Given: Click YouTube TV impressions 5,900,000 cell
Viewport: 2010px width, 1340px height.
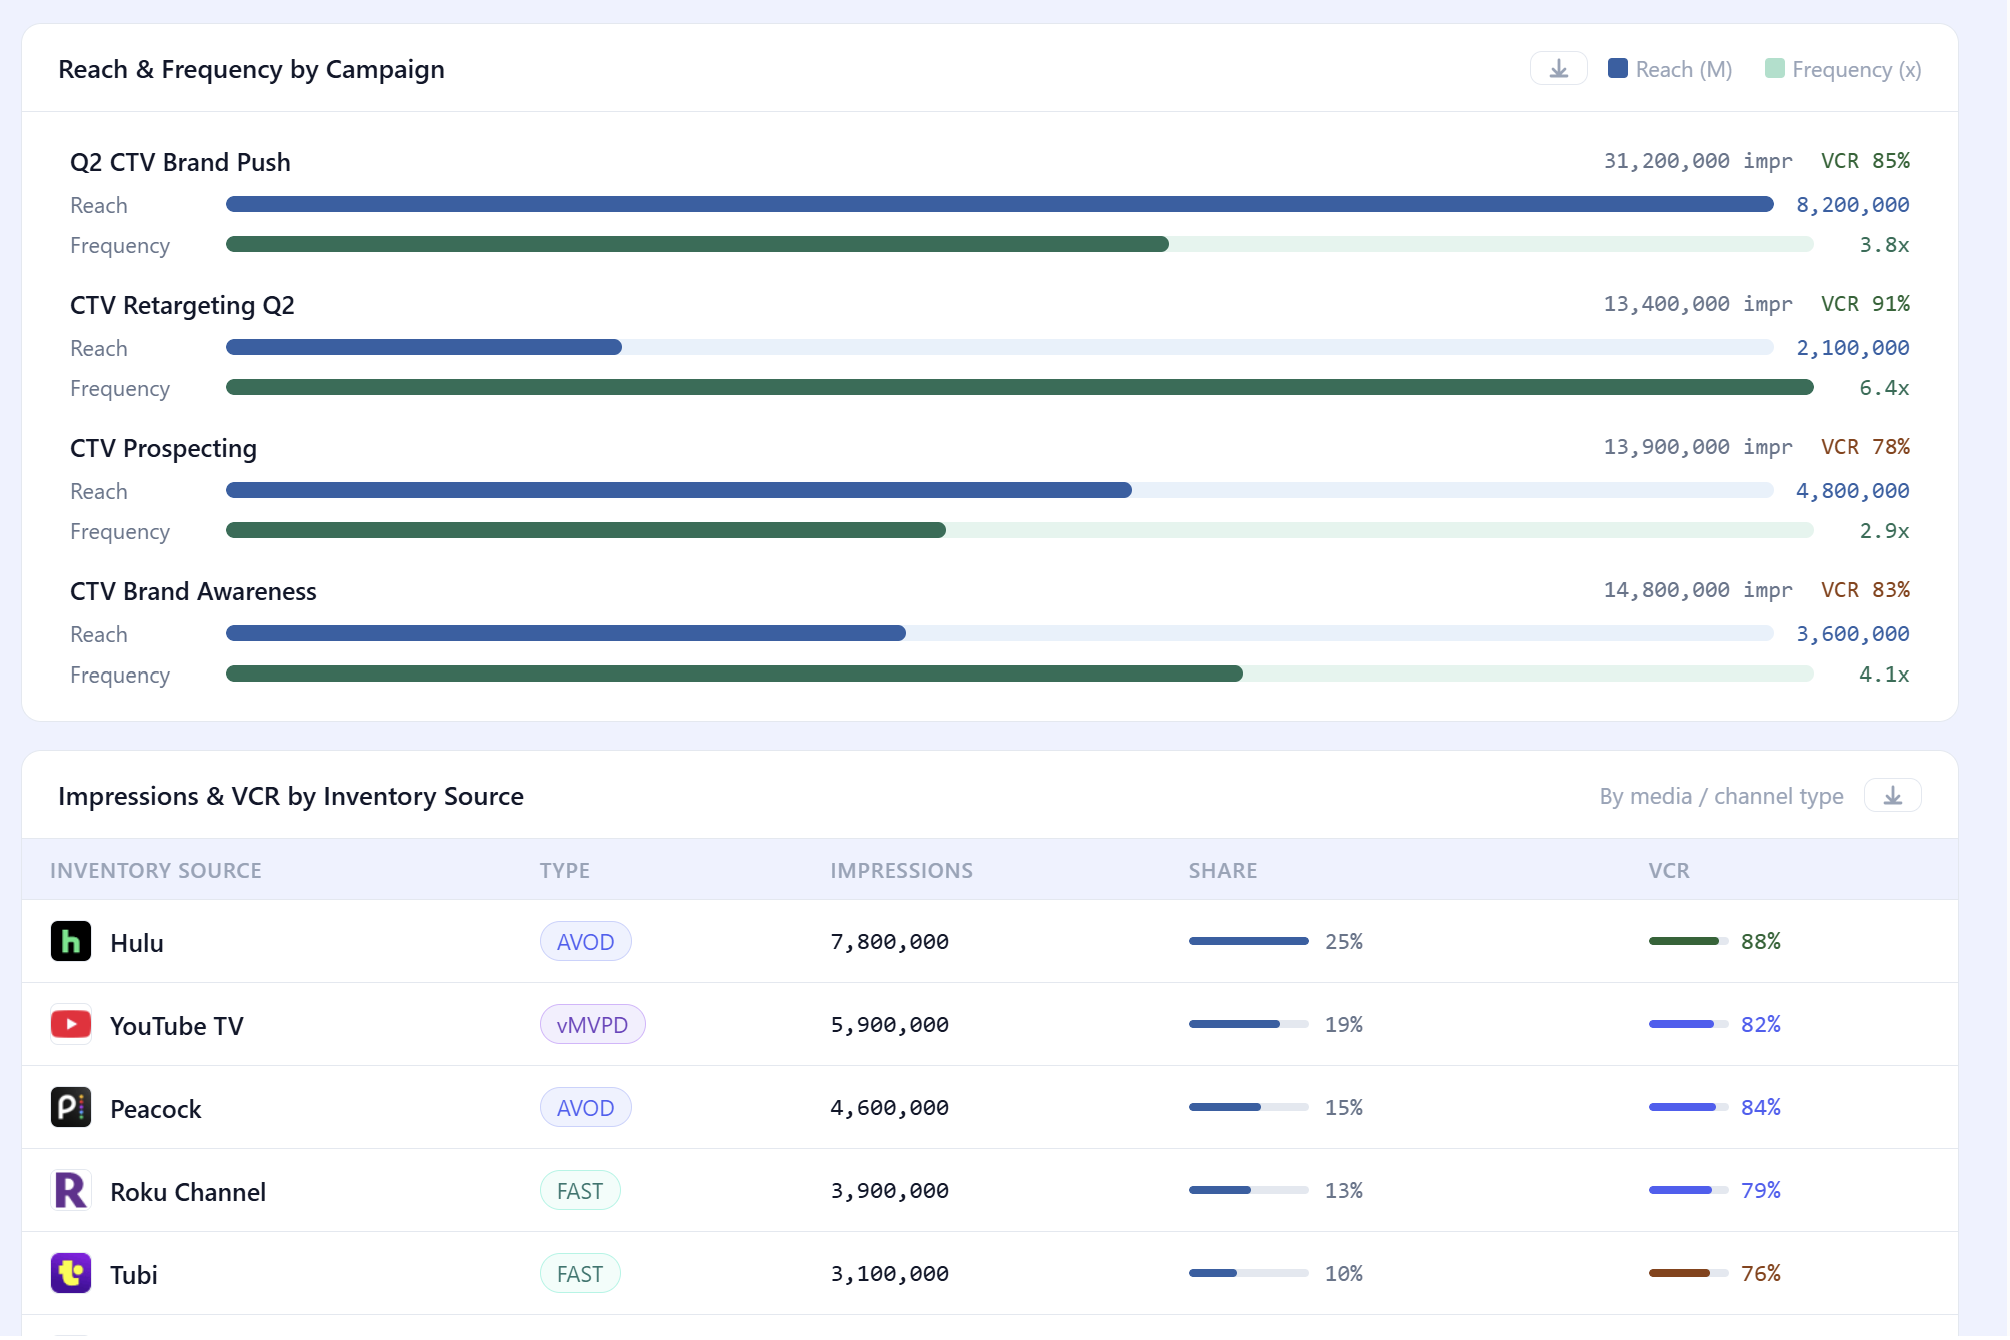Looking at the screenshot, I should pyautogui.click(x=890, y=1025).
